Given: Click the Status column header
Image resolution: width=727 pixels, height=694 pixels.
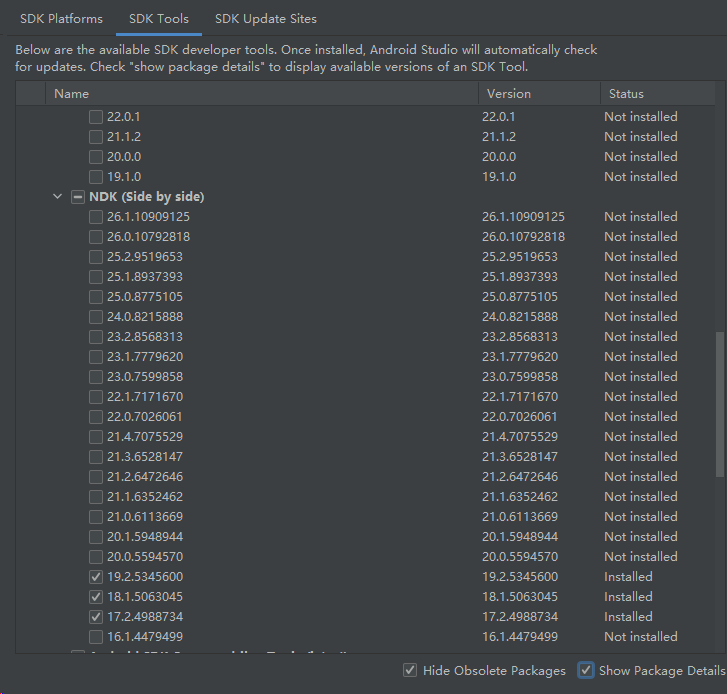Looking at the screenshot, I should (655, 94).
